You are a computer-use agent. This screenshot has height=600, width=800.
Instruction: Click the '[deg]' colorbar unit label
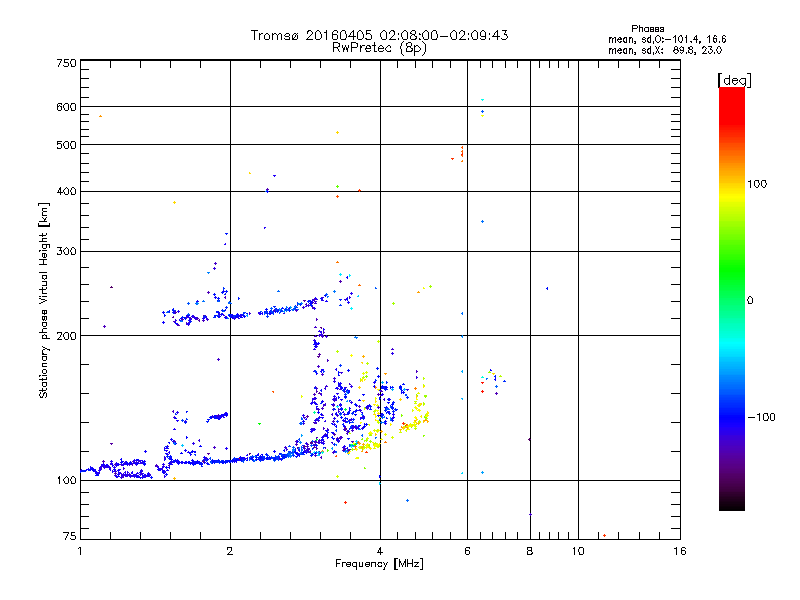pos(734,80)
